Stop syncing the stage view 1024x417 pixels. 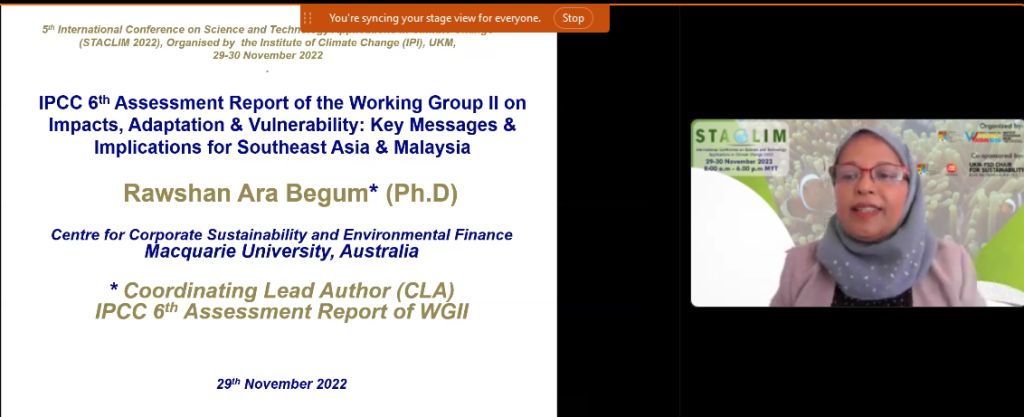573,18
